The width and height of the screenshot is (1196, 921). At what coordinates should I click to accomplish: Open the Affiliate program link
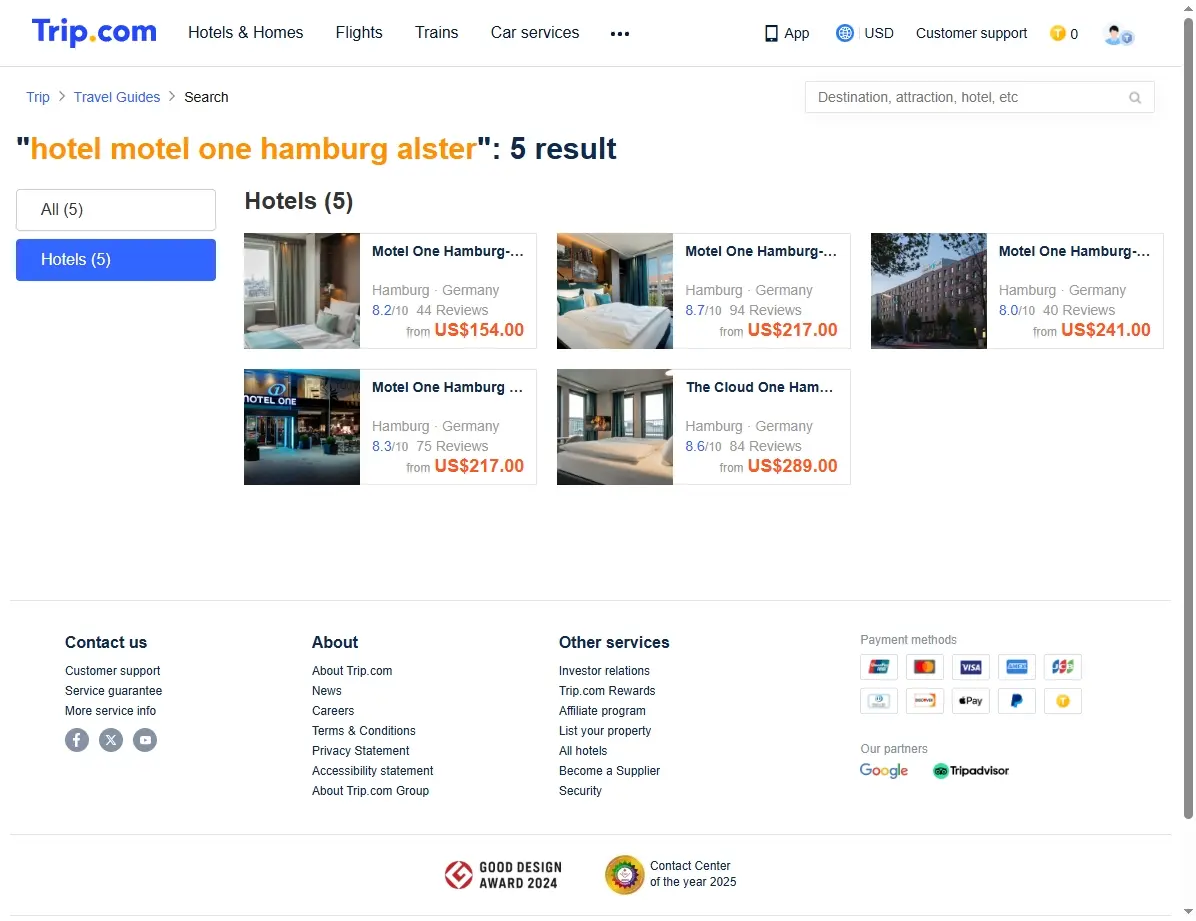tap(602, 710)
